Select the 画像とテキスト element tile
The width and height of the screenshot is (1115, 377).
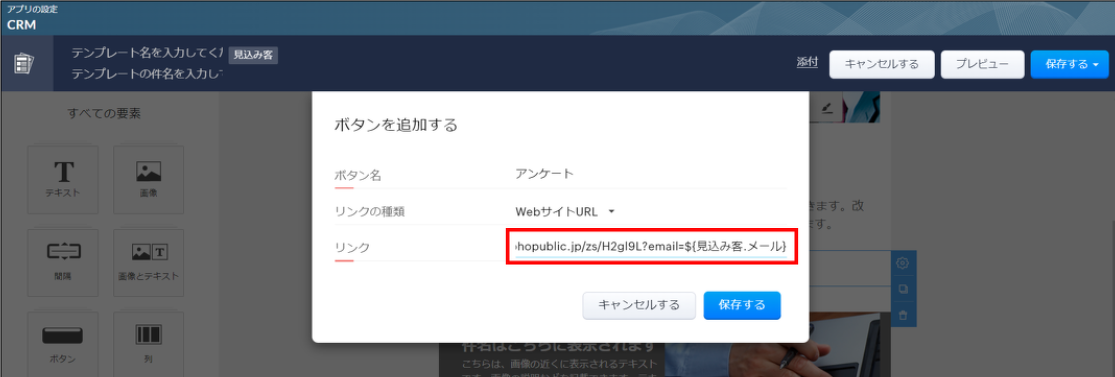(149, 262)
